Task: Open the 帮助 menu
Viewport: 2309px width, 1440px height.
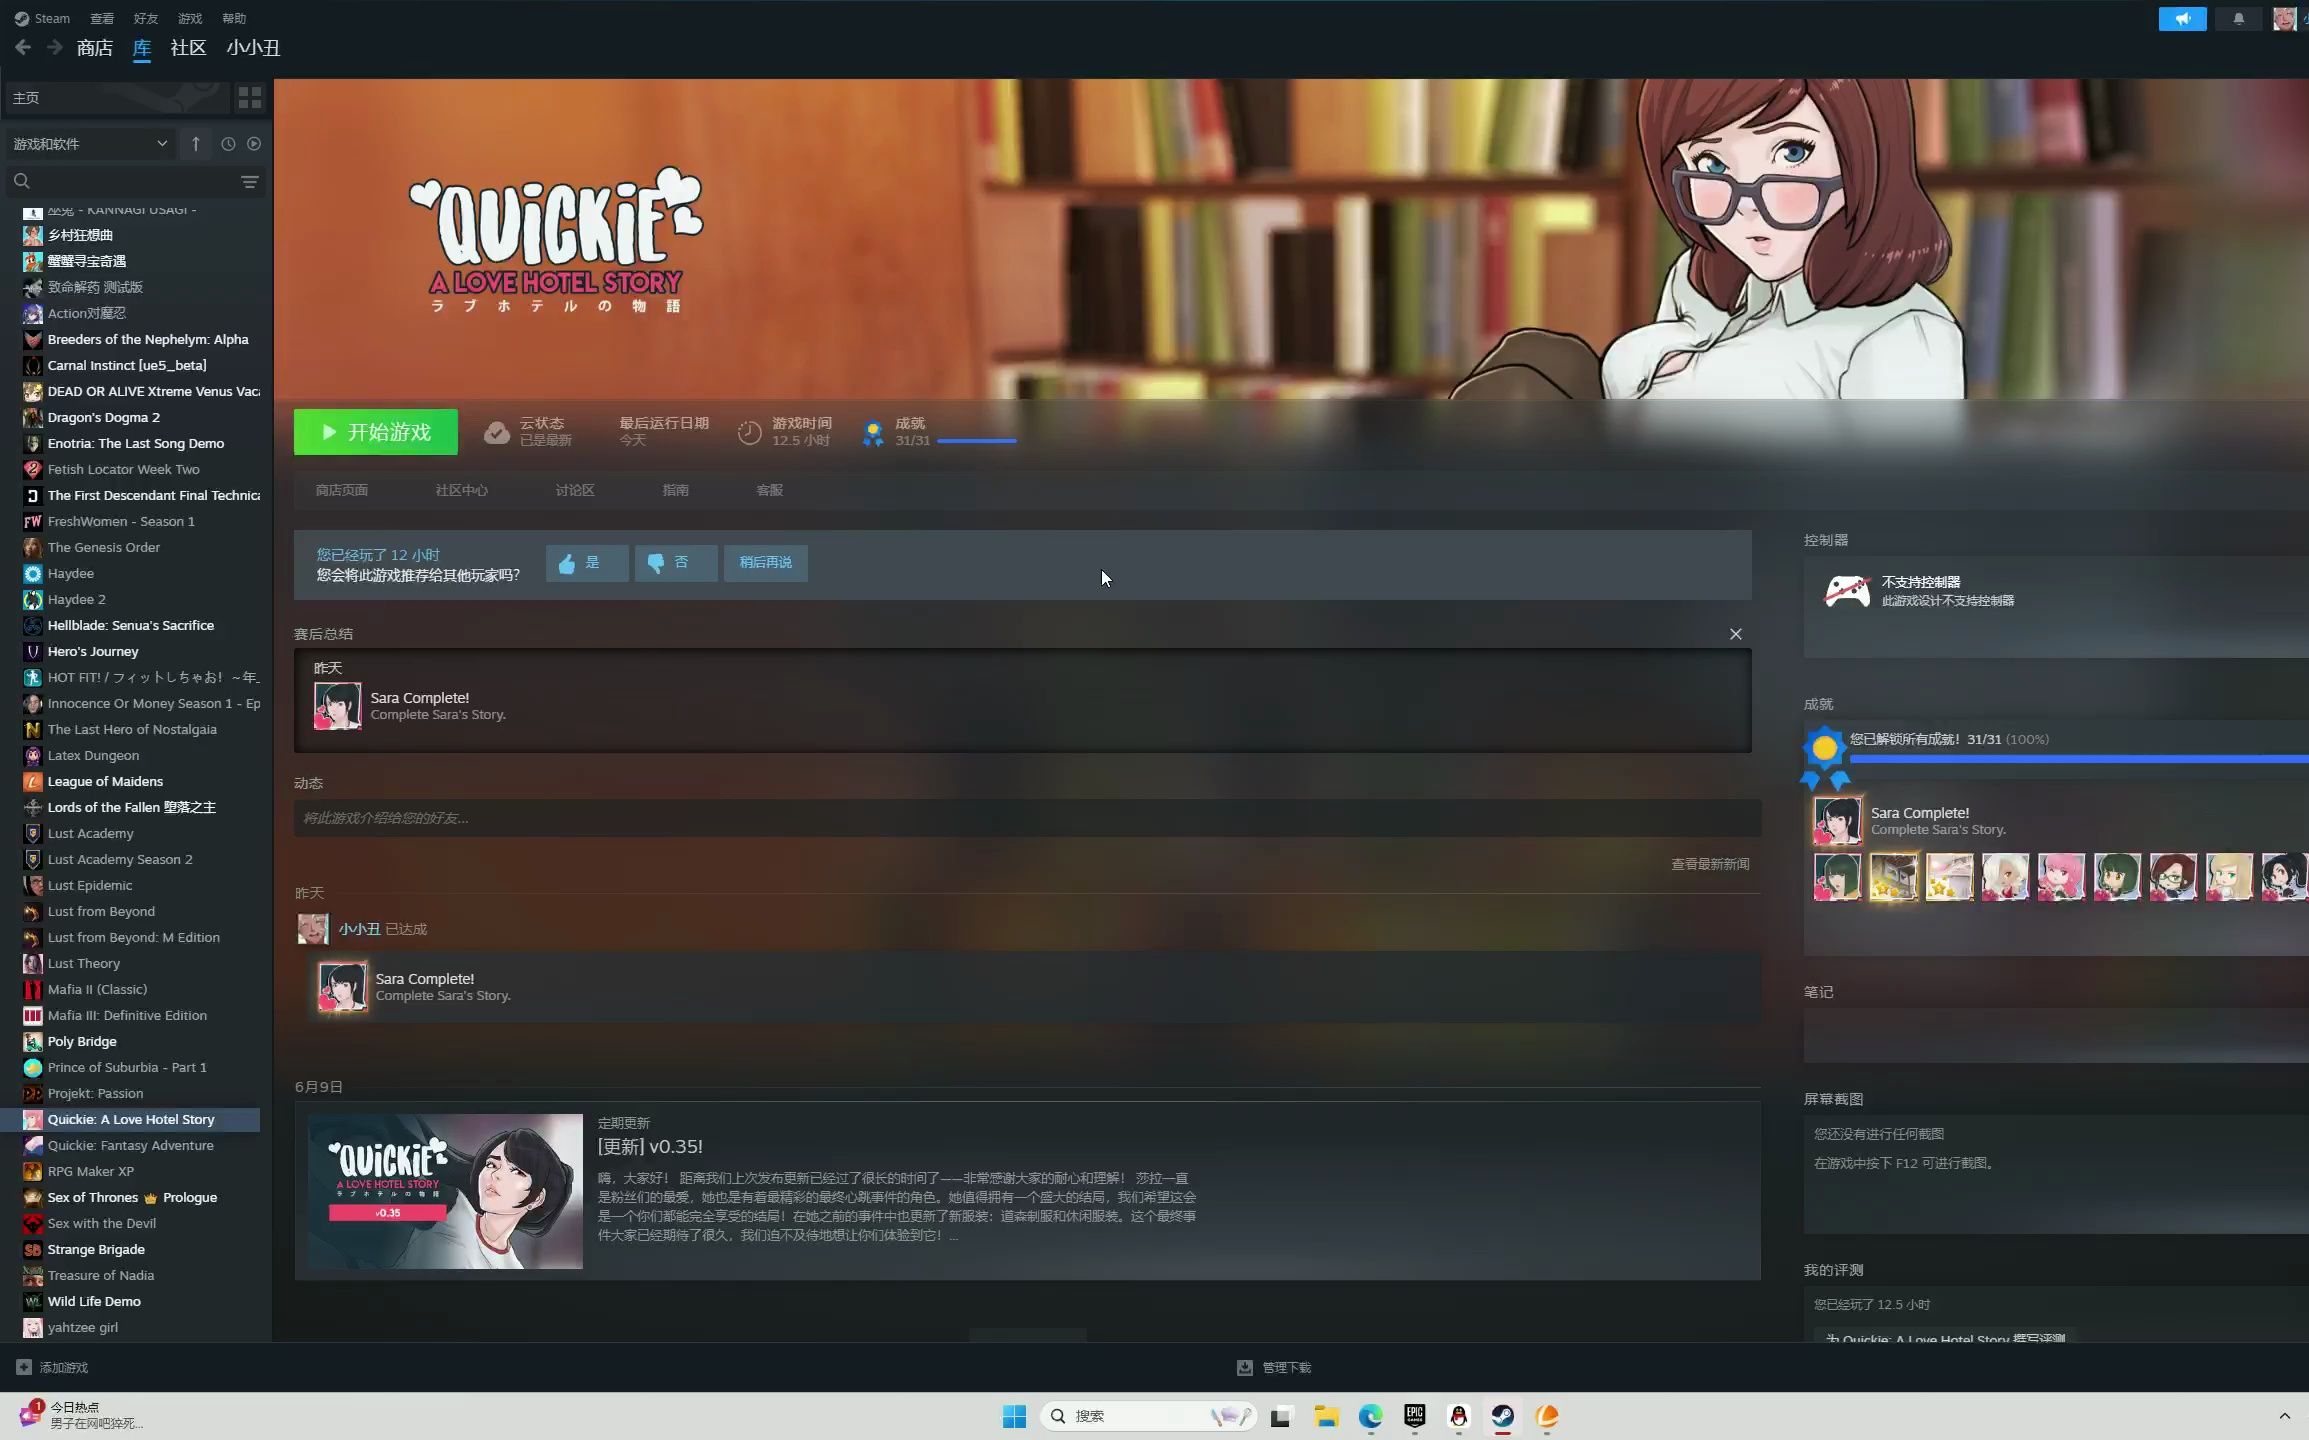Action: pos(234,18)
